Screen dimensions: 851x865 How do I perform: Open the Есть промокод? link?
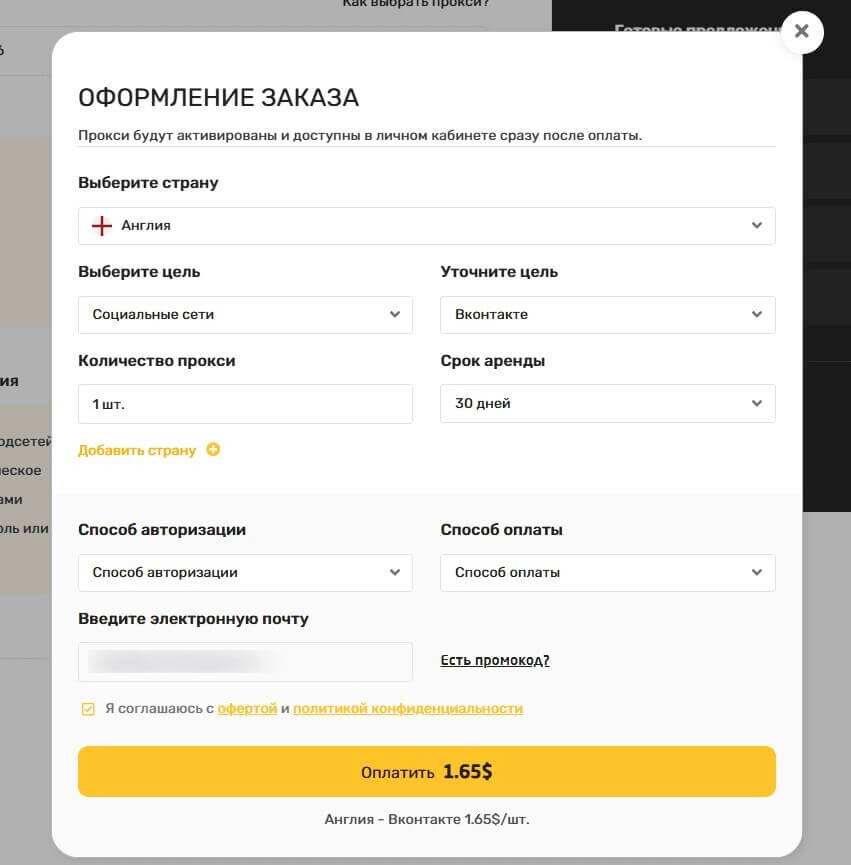tap(495, 660)
